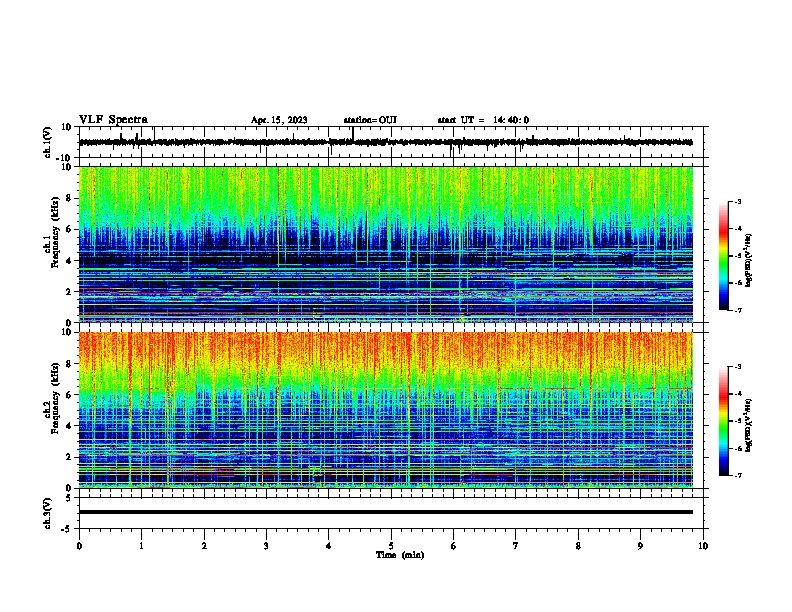
Task: Click the ch.3 thick black voltage trace
Action: point(386,512)
